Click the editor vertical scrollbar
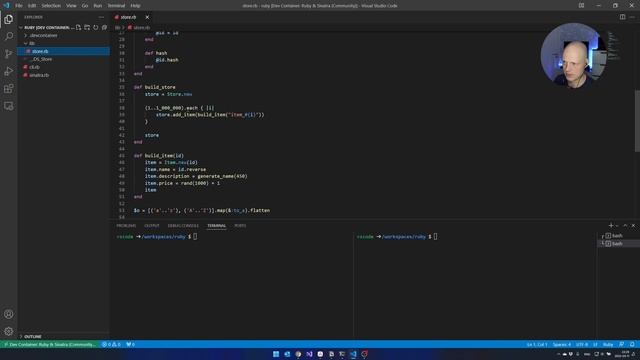The image size is (640, 360). (637, 120)
